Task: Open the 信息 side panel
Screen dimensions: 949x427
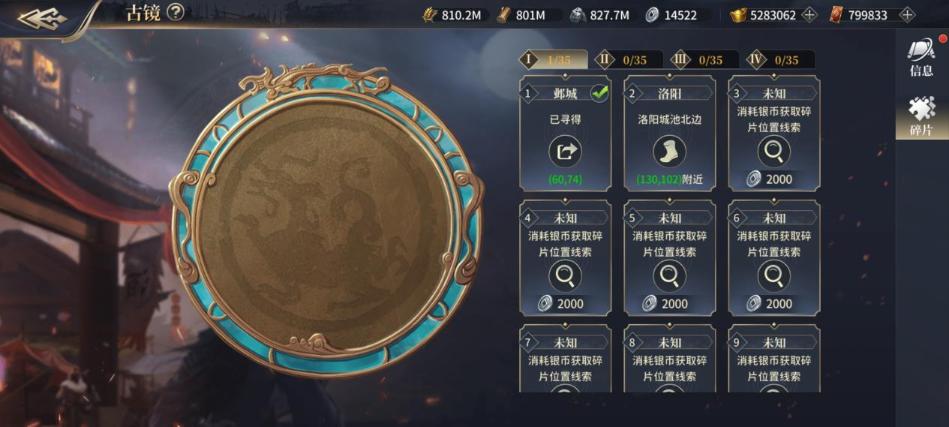Action: (921, 58)
